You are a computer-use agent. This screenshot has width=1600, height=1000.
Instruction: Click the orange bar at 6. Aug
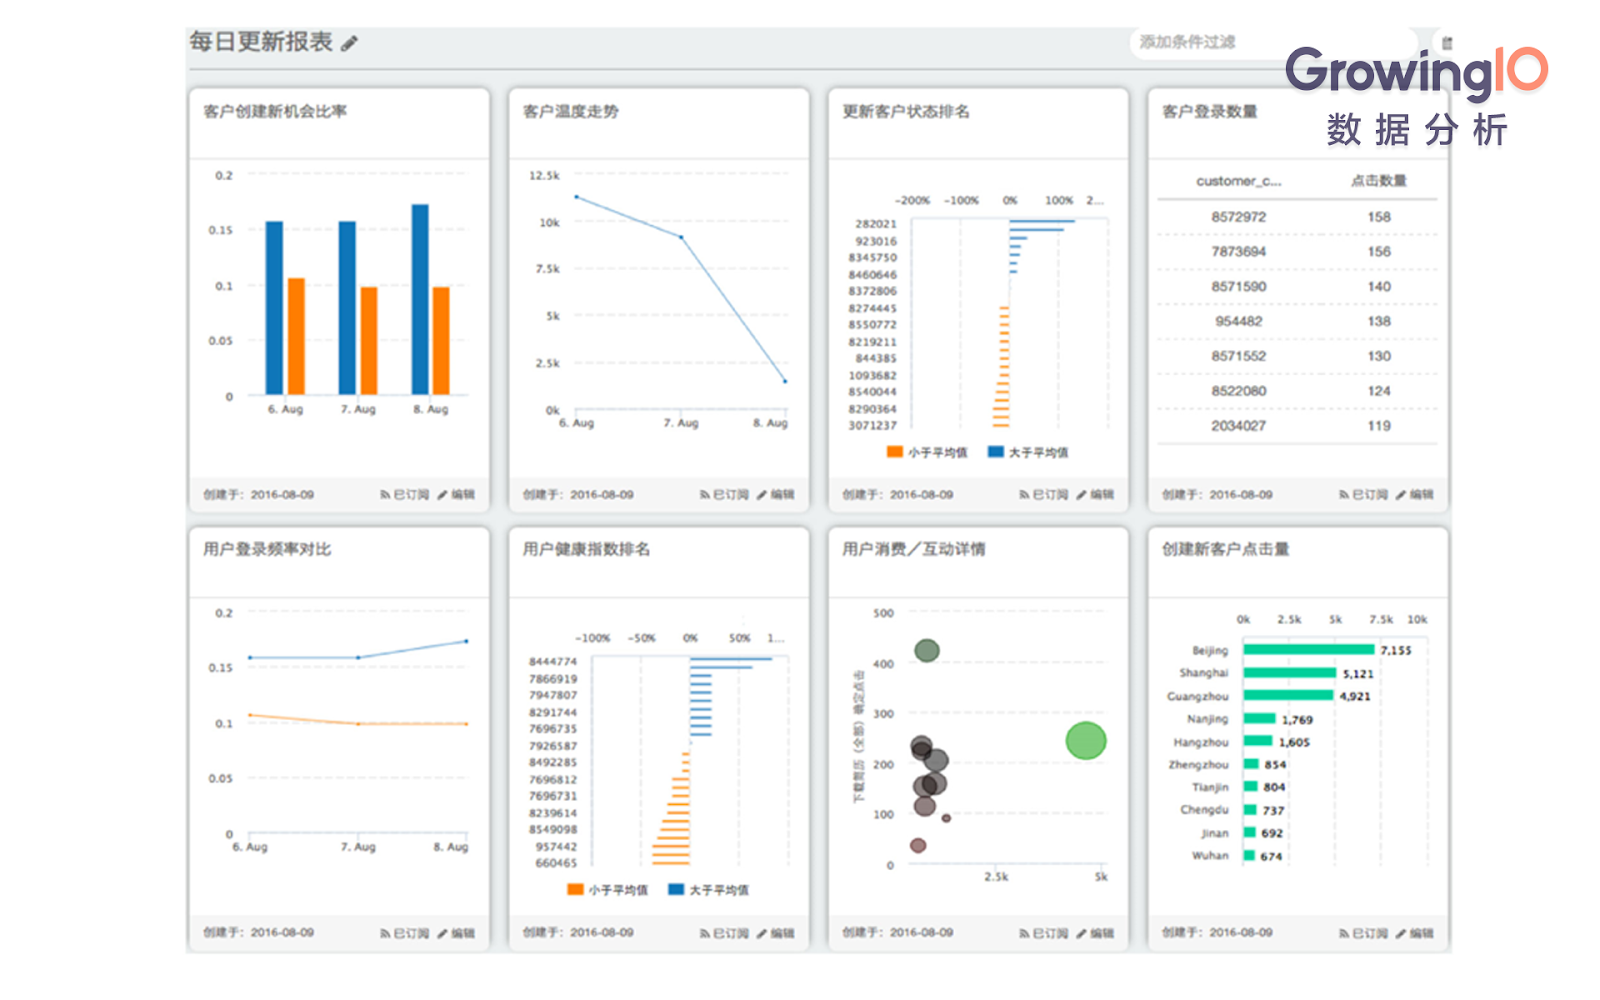pos(296,336)
